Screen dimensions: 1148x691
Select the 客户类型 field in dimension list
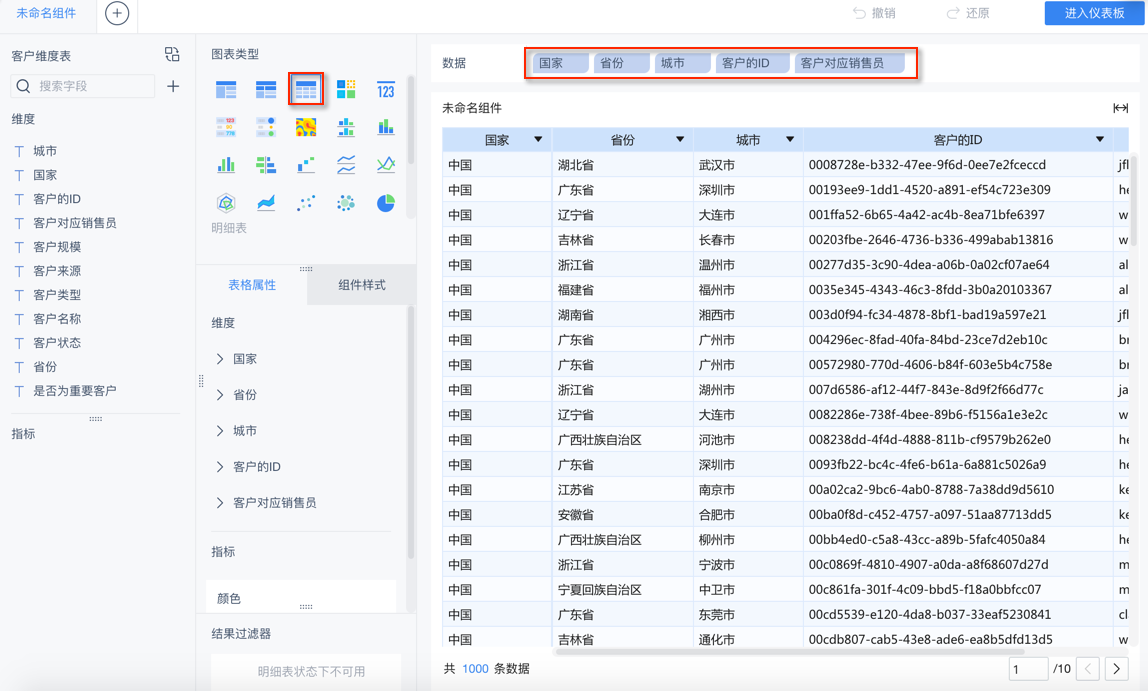click(57, 295)
